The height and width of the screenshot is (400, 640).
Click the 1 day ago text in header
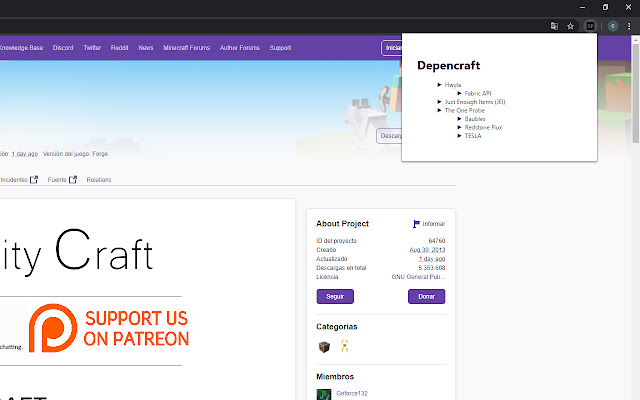[24, 154]
